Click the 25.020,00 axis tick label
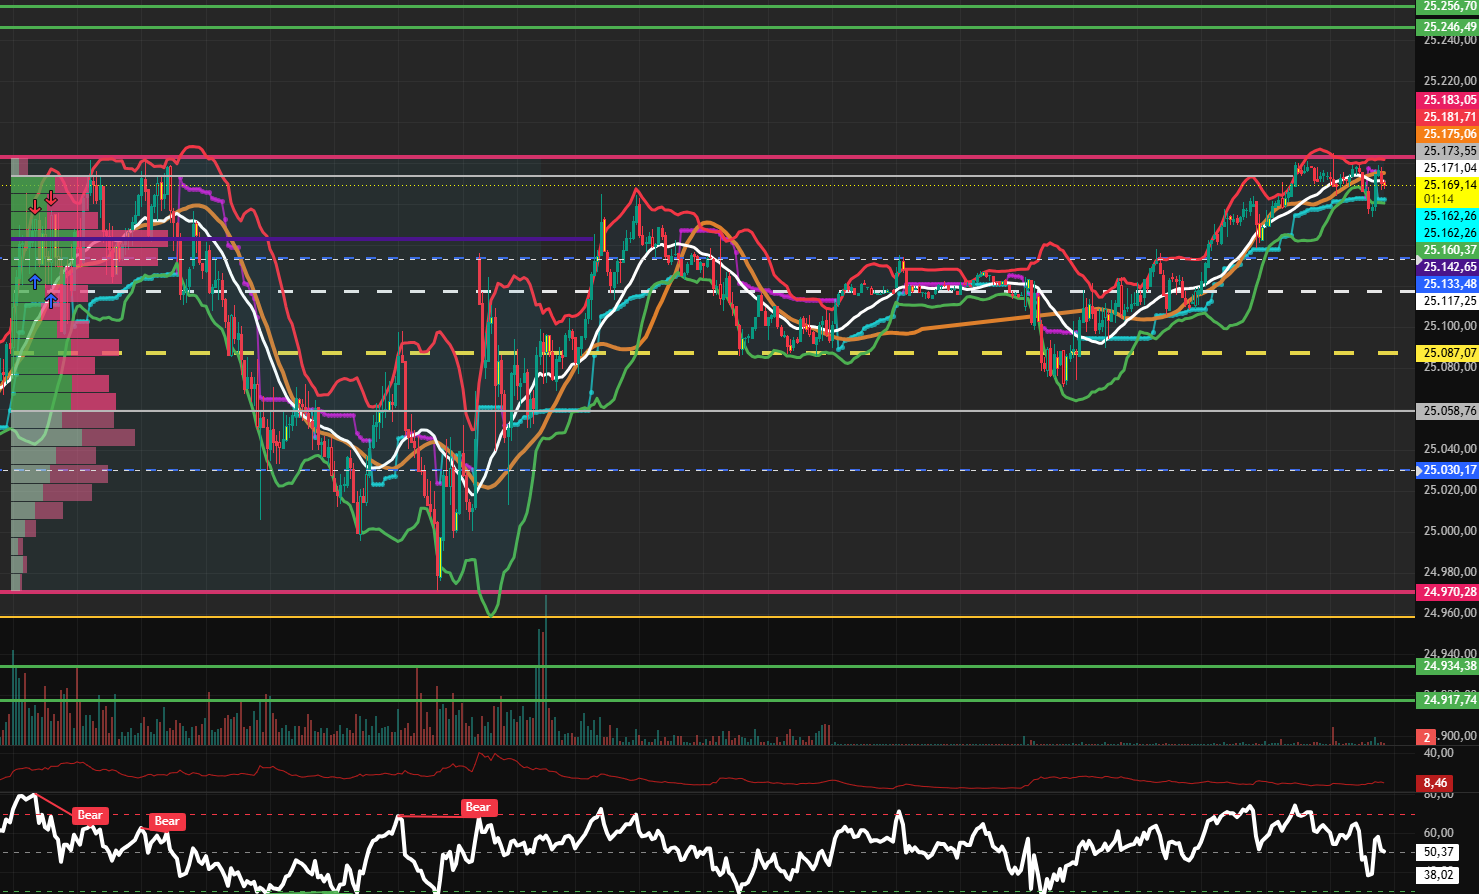Image resolution: width=1479 pixels, height=894 pixels. [1450, 490]
